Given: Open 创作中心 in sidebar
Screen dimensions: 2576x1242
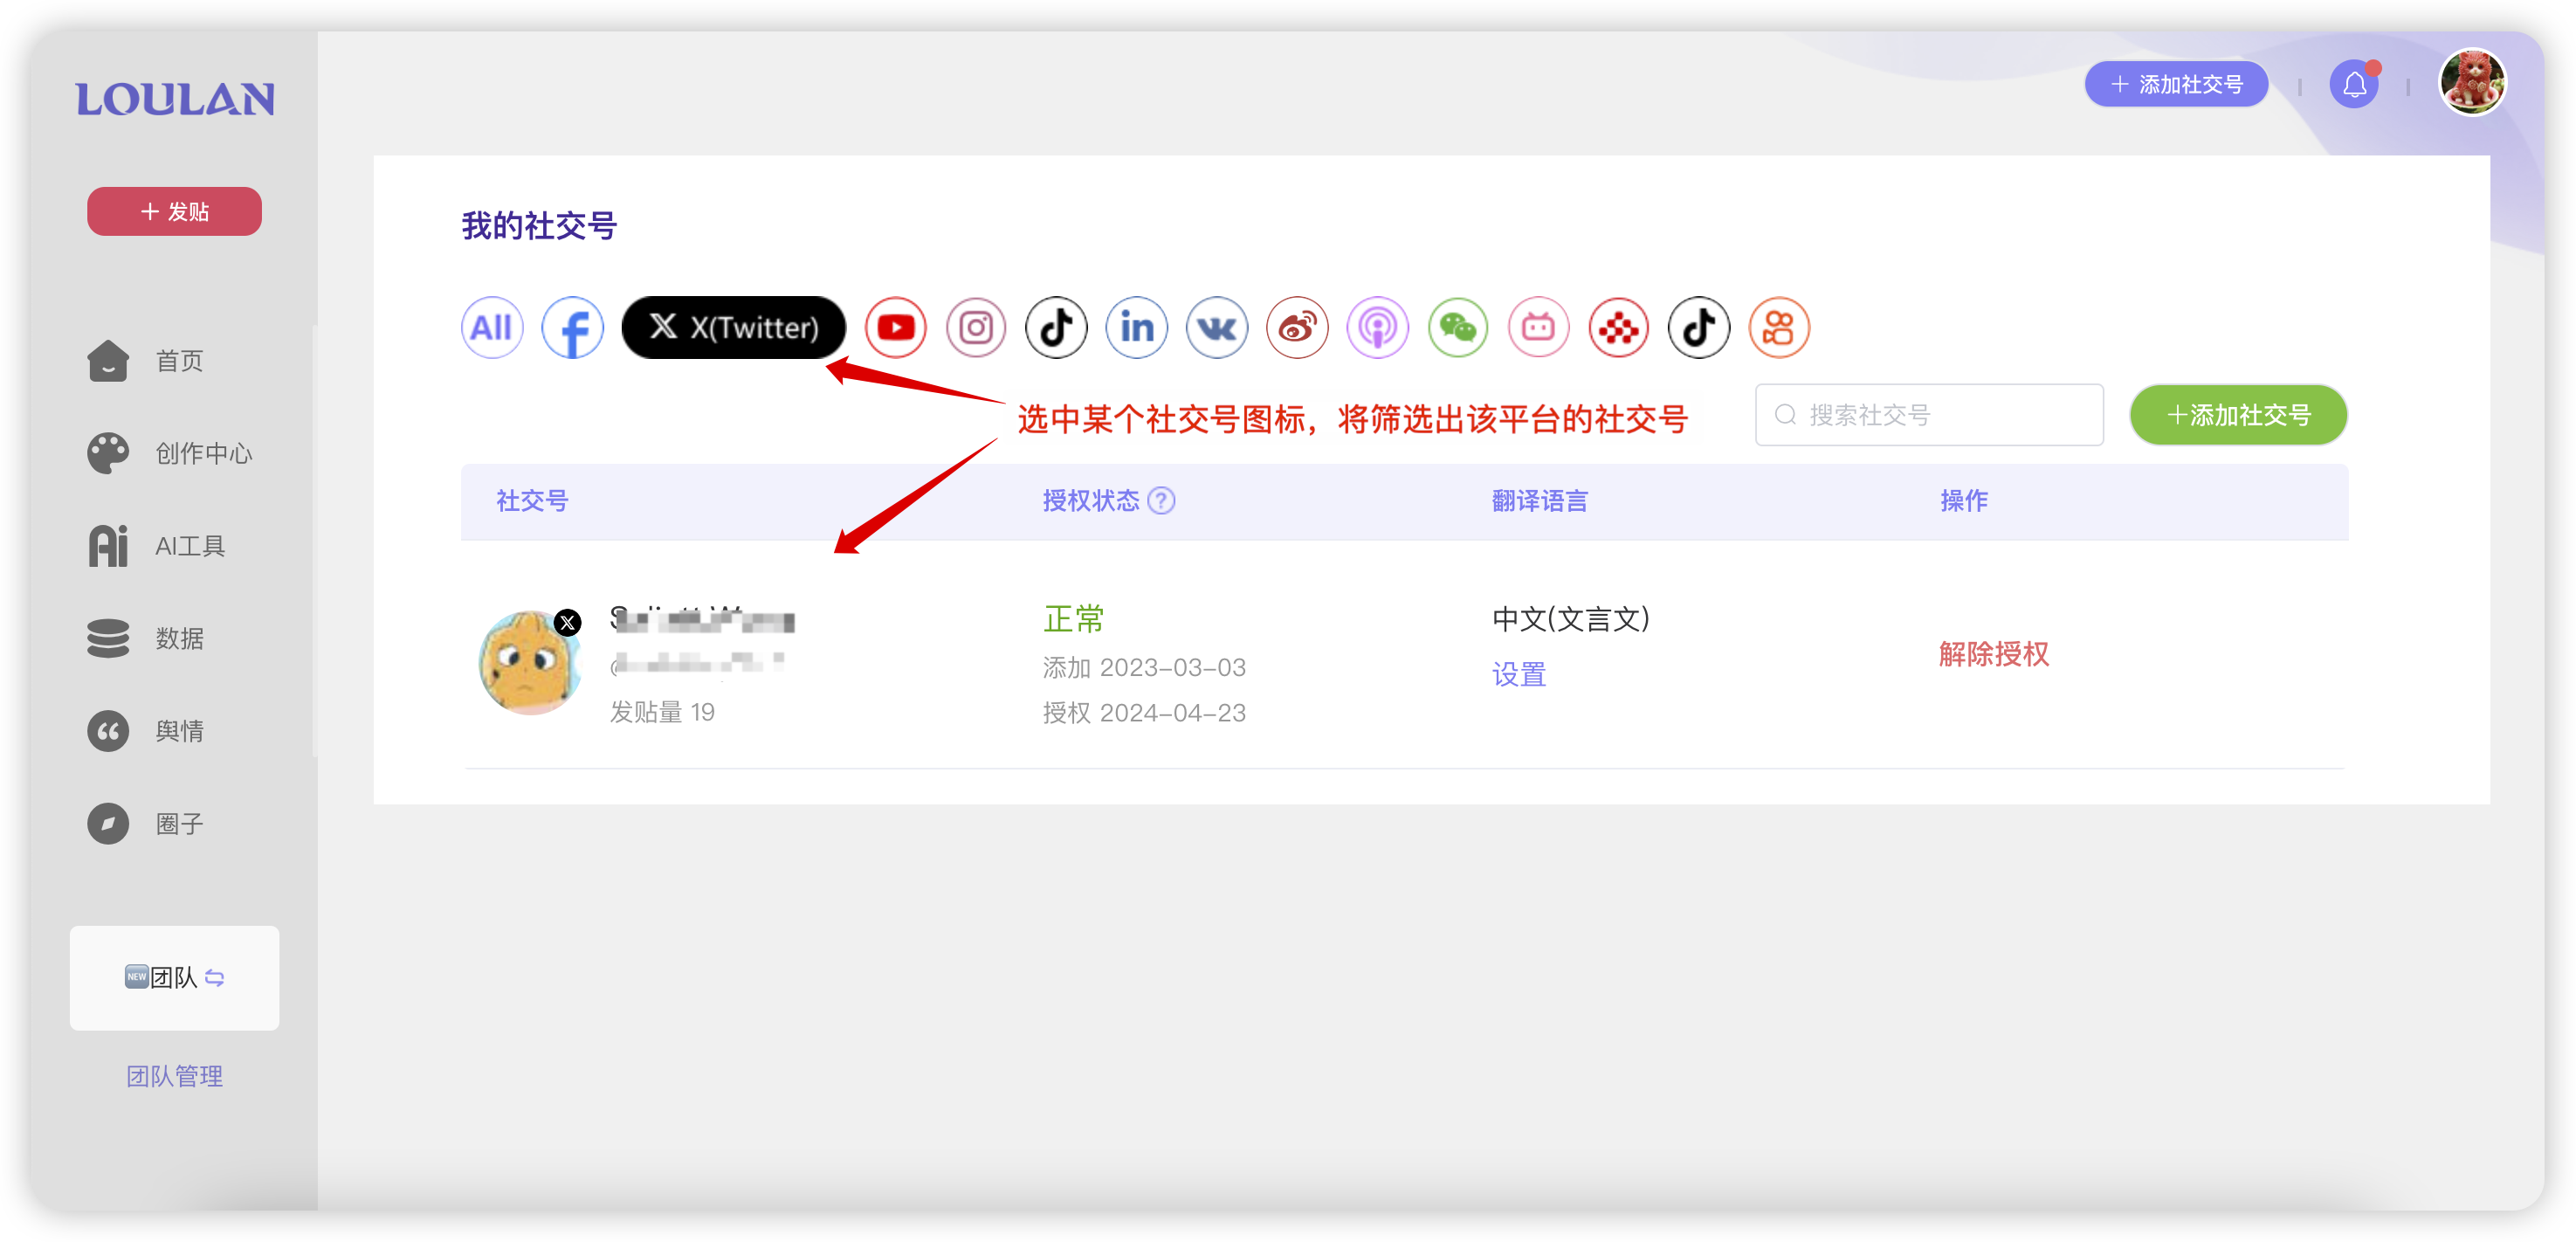Looking at the screenshot, I should click(170, 453).
